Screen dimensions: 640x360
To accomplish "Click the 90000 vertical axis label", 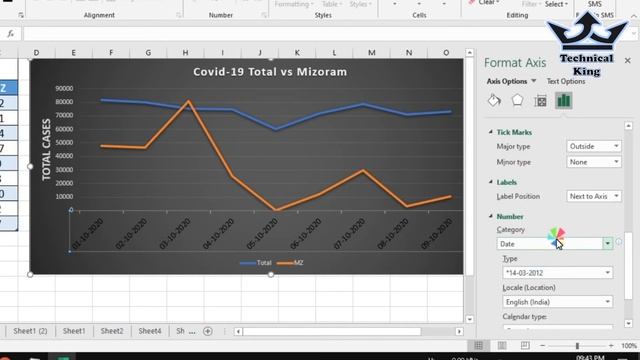I will (x=64, y=88).
